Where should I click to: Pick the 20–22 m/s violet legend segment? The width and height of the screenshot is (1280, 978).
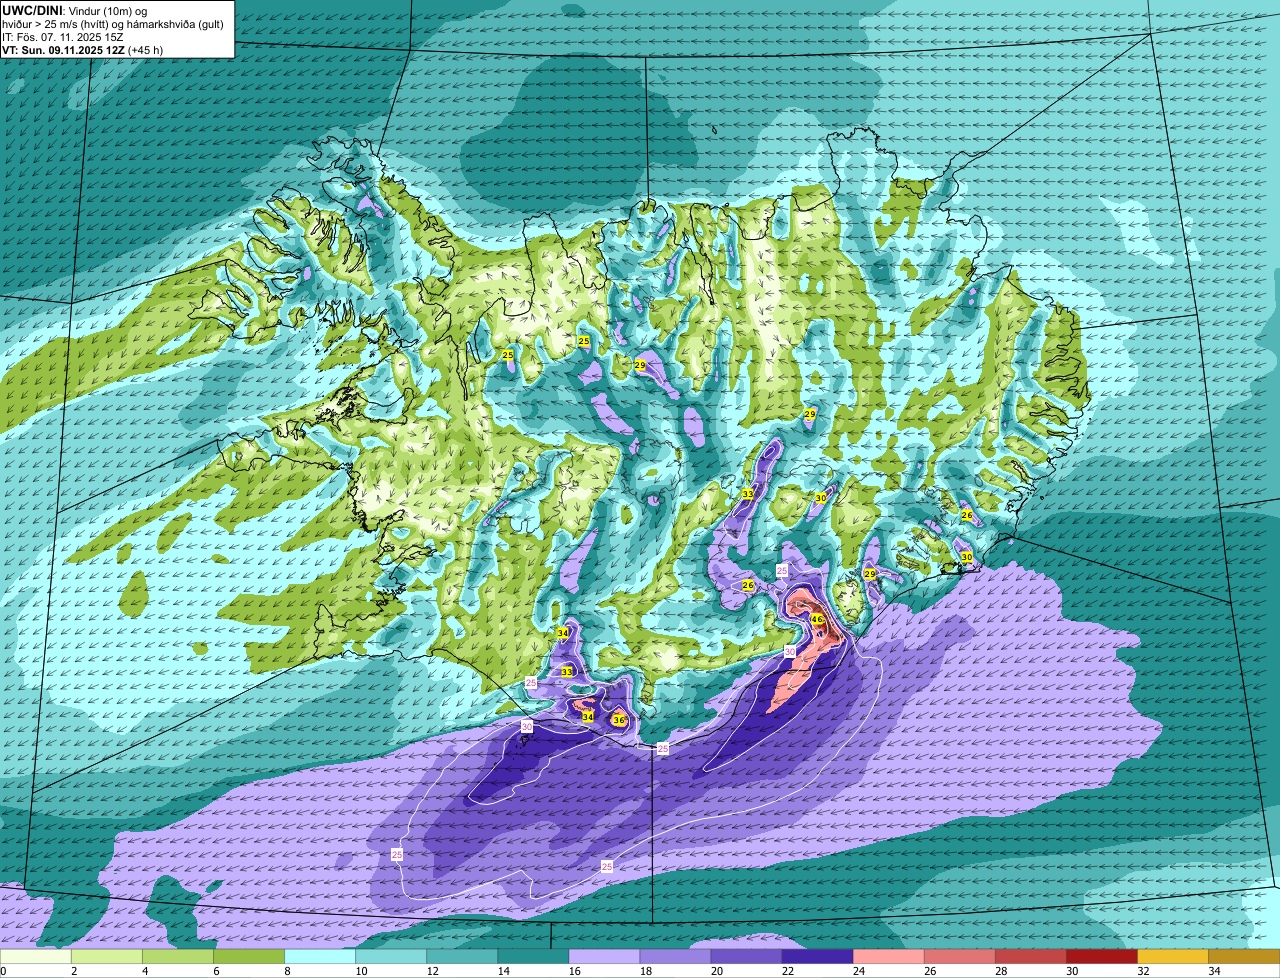(746, 956)
